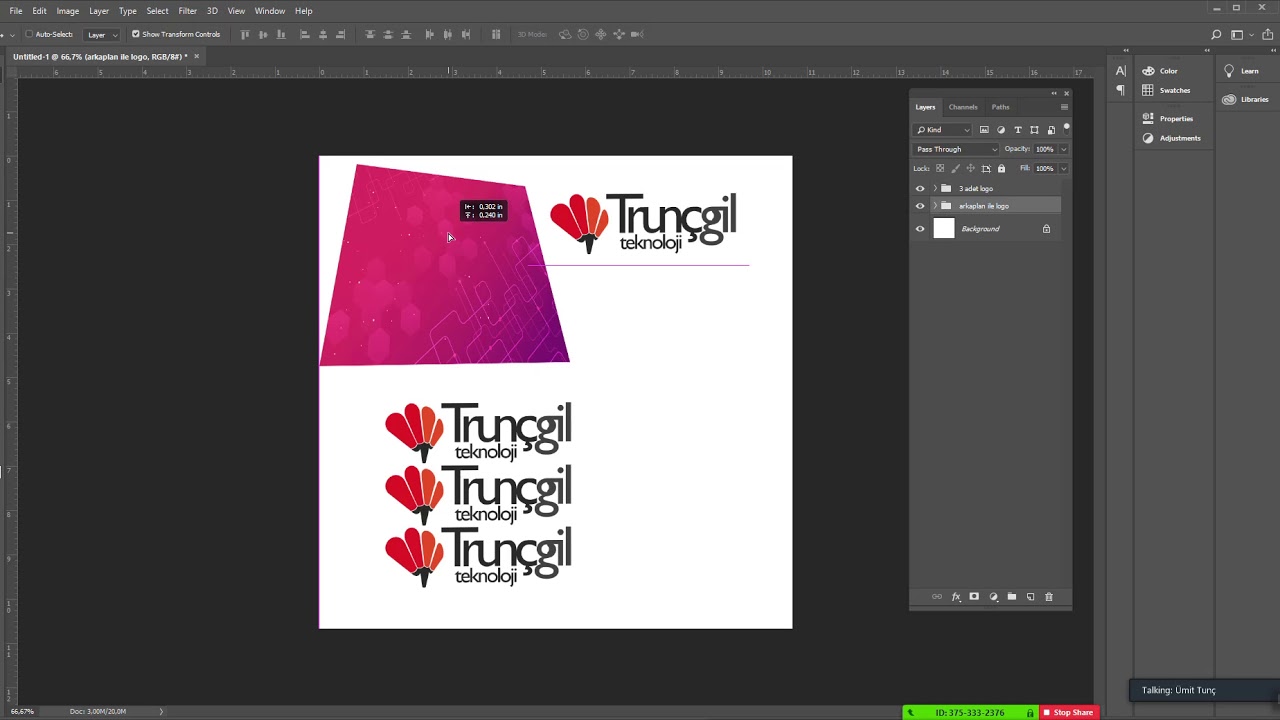
Task: Click the search icon in the top bar
Action: tap(1216, 35)
